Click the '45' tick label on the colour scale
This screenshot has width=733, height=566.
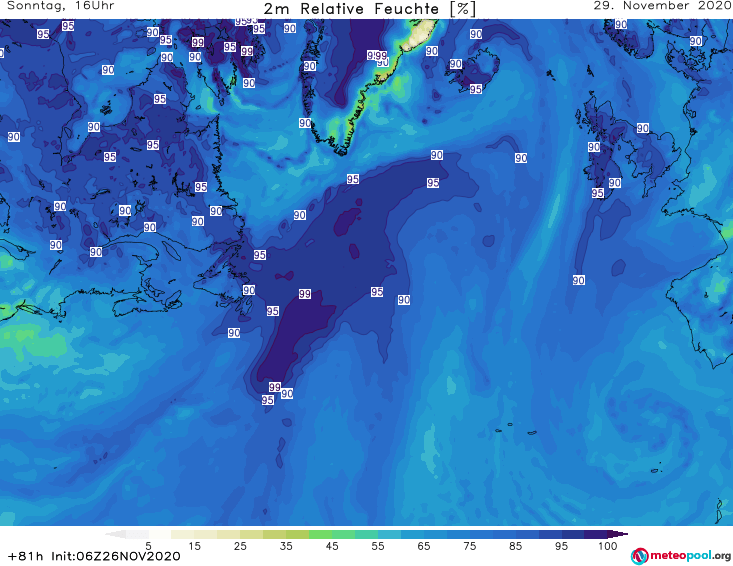(332, 546)
